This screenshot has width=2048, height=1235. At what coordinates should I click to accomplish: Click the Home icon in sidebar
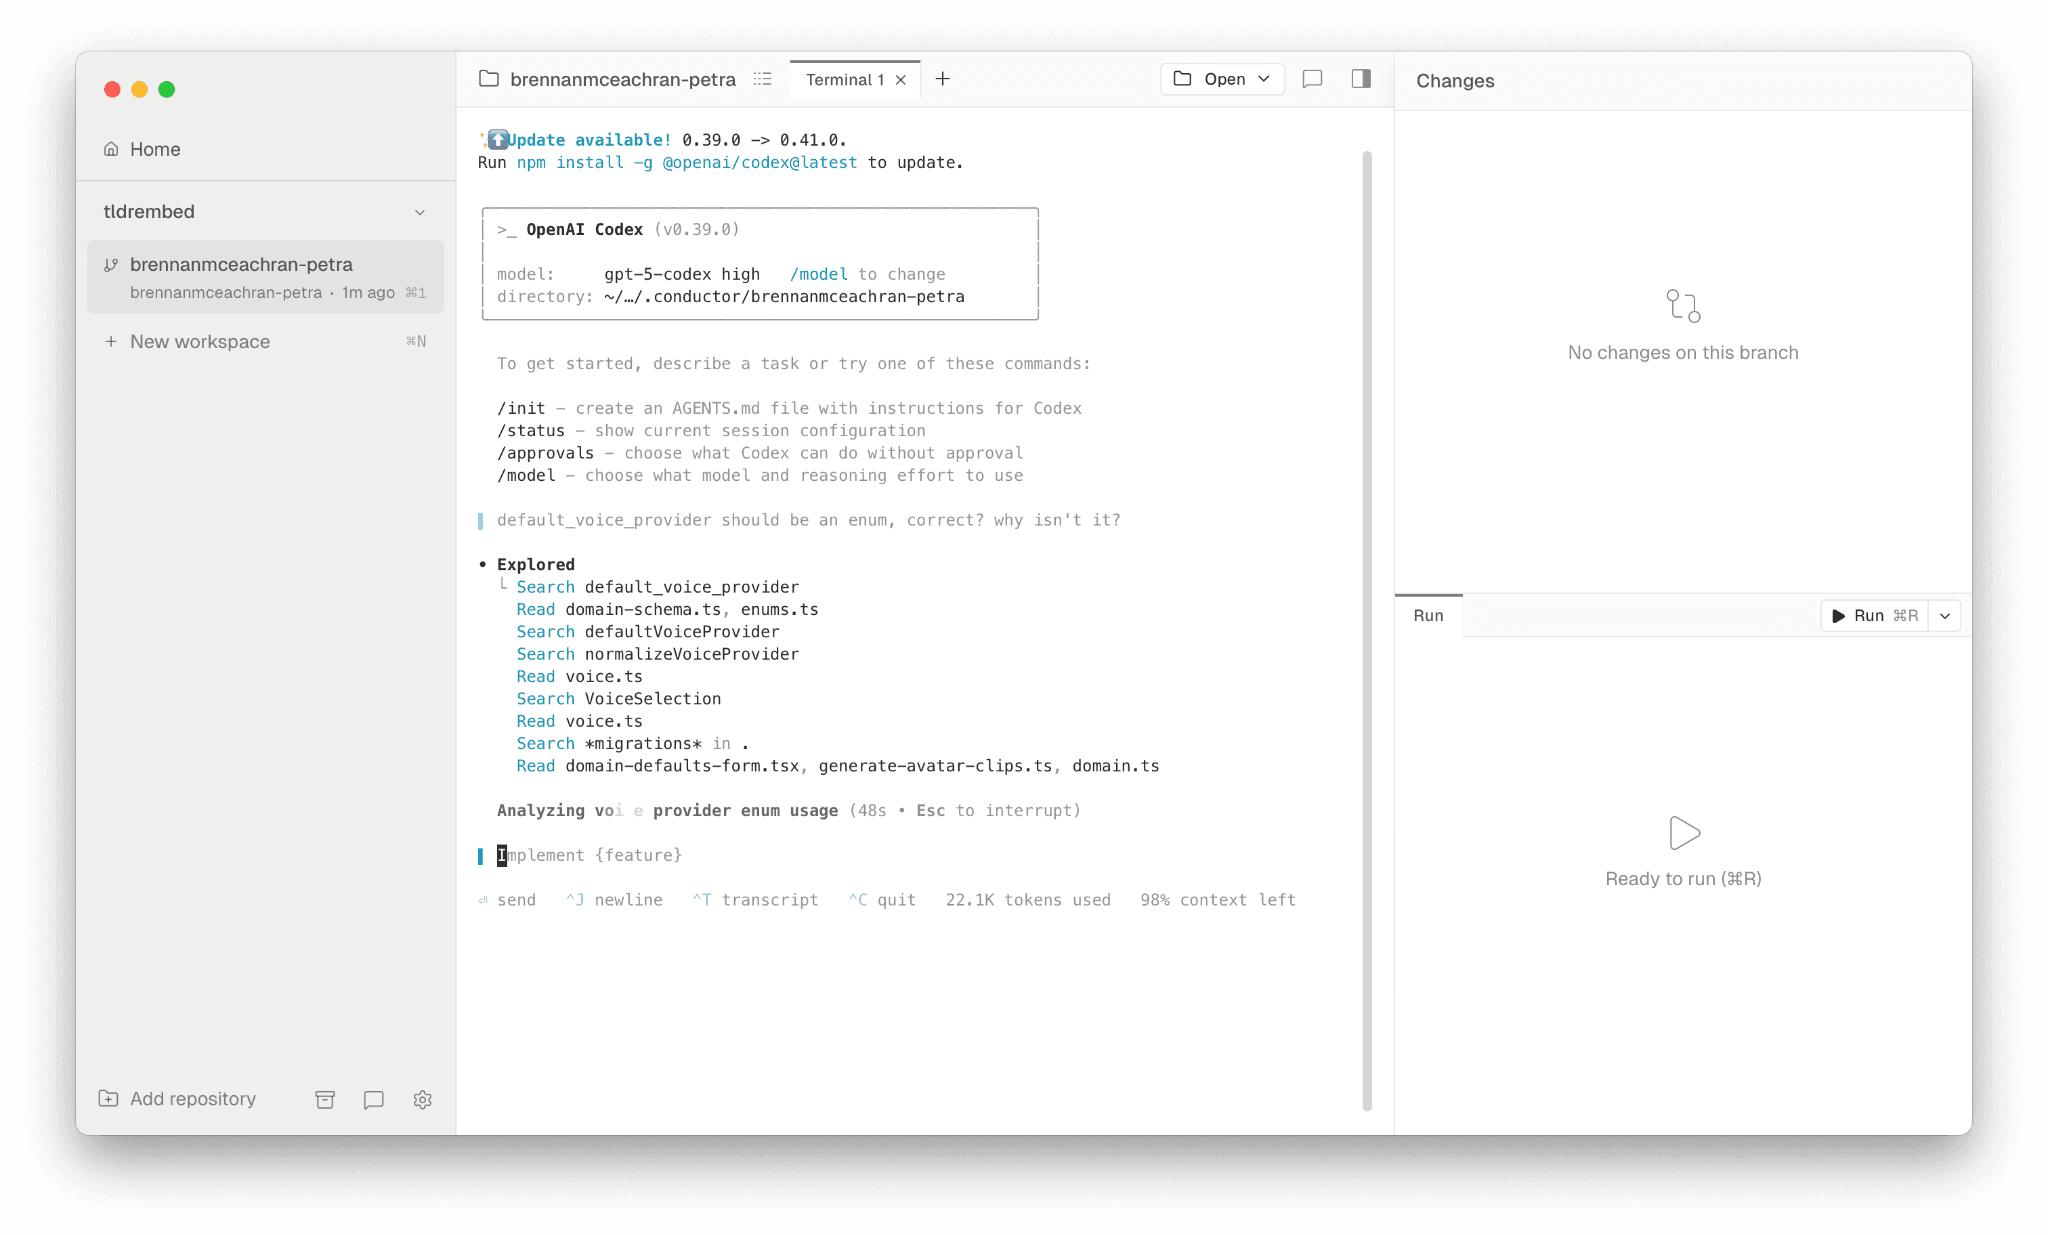click(111, 149)
